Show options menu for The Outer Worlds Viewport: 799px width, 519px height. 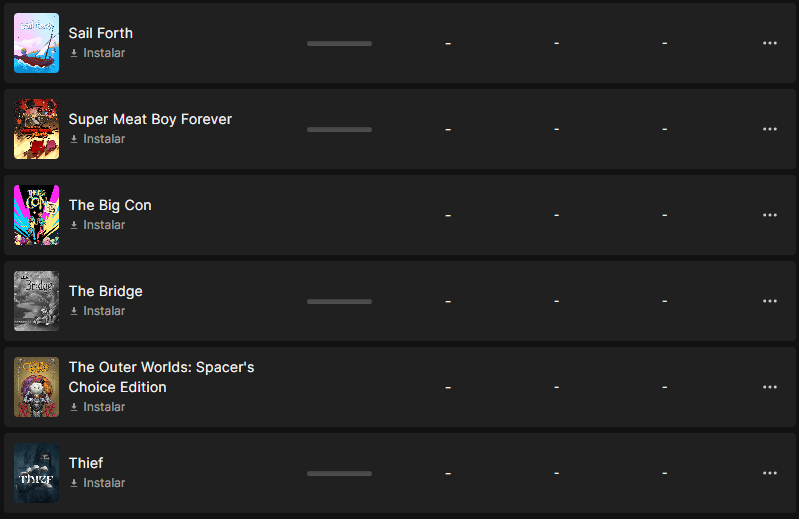[x=769, y=387]
